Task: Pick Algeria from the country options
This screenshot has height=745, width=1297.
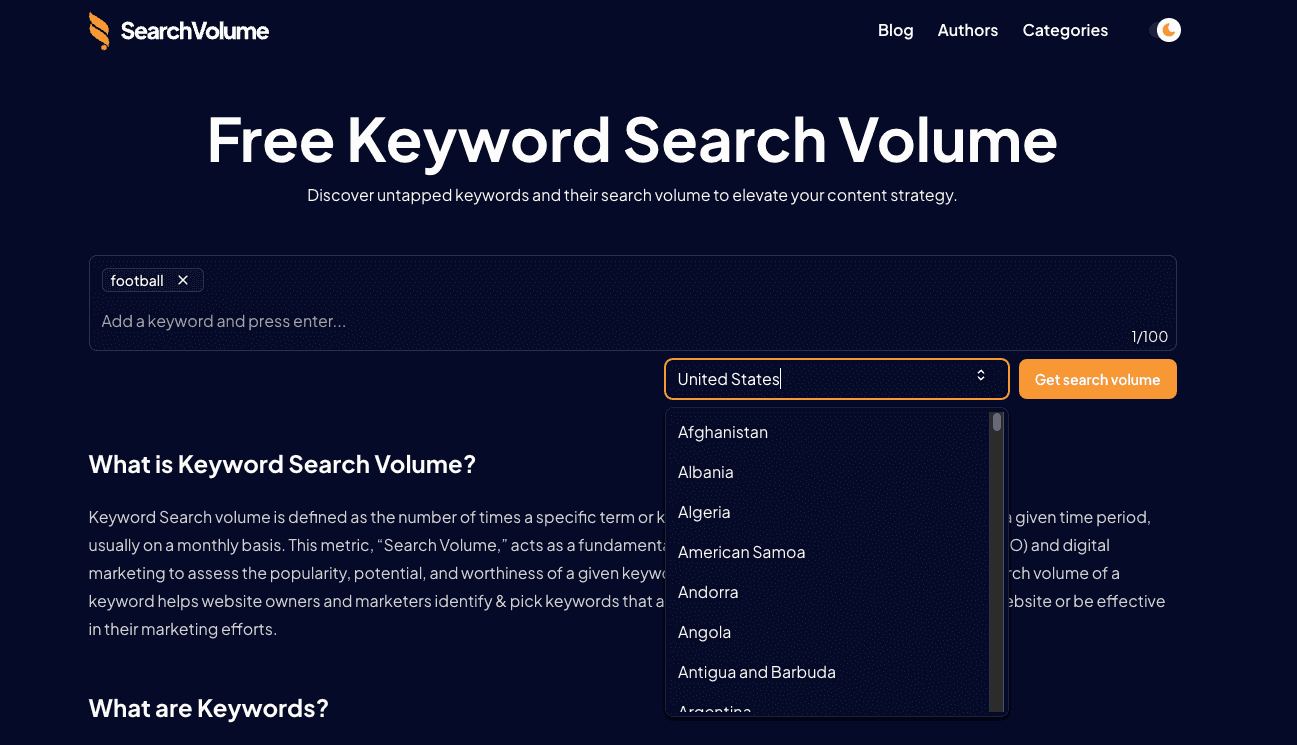Action: click(827, 512)
